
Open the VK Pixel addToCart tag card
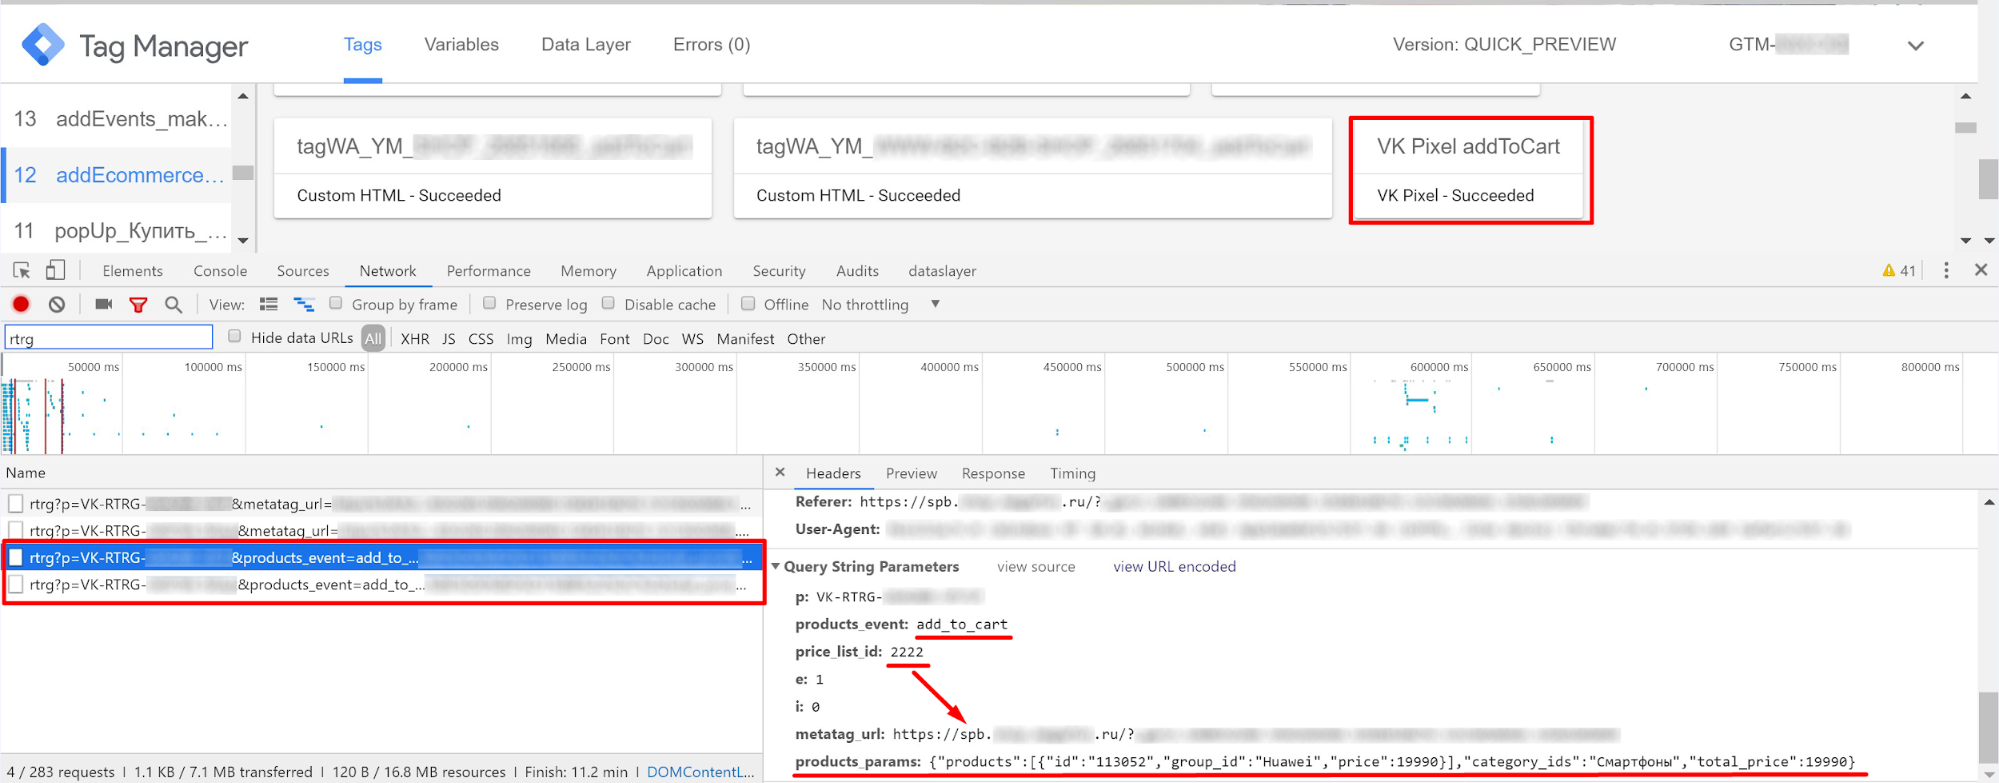[x=1469, y=170]
